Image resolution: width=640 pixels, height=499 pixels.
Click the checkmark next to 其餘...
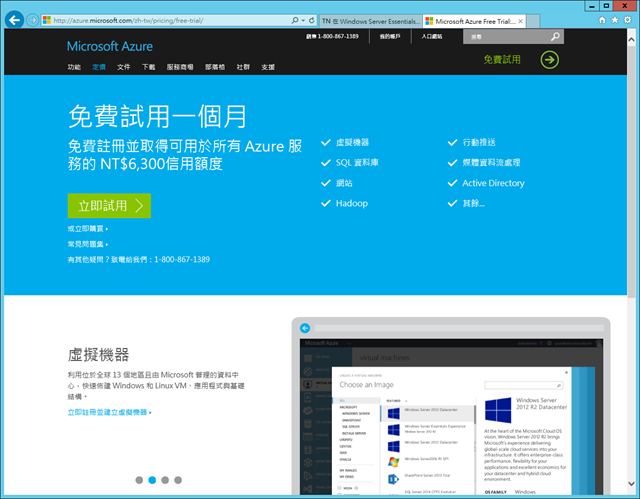click(453, 203)
